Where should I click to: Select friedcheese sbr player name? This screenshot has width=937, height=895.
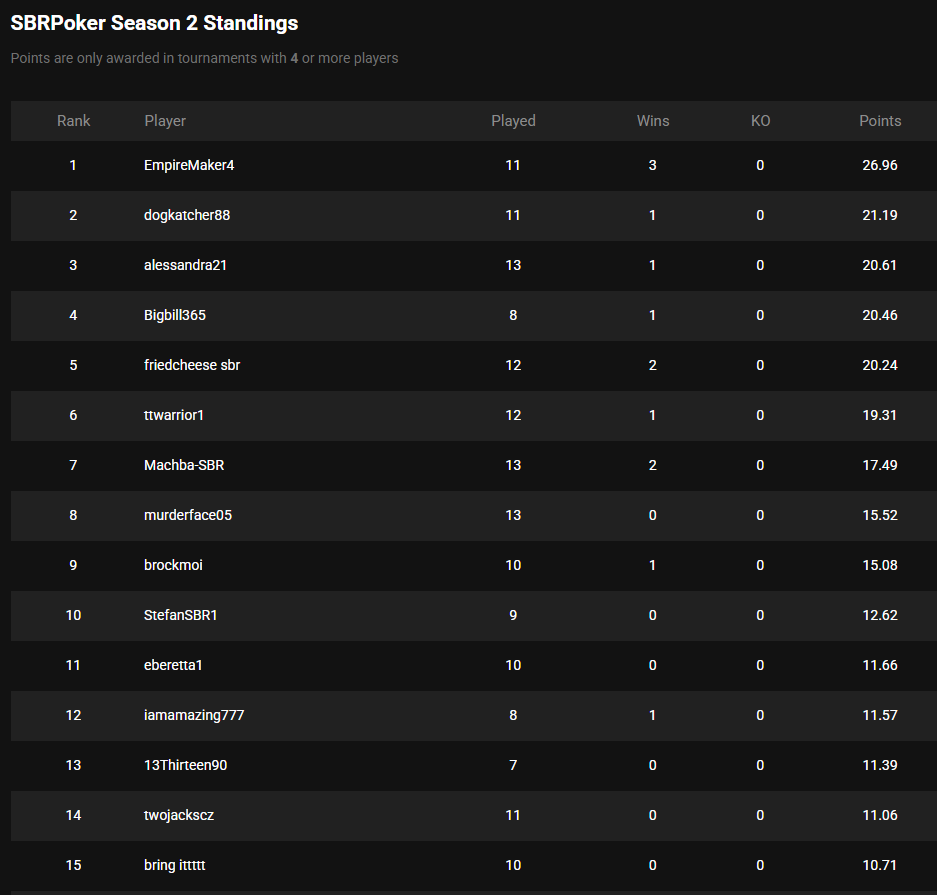(192, 365)
